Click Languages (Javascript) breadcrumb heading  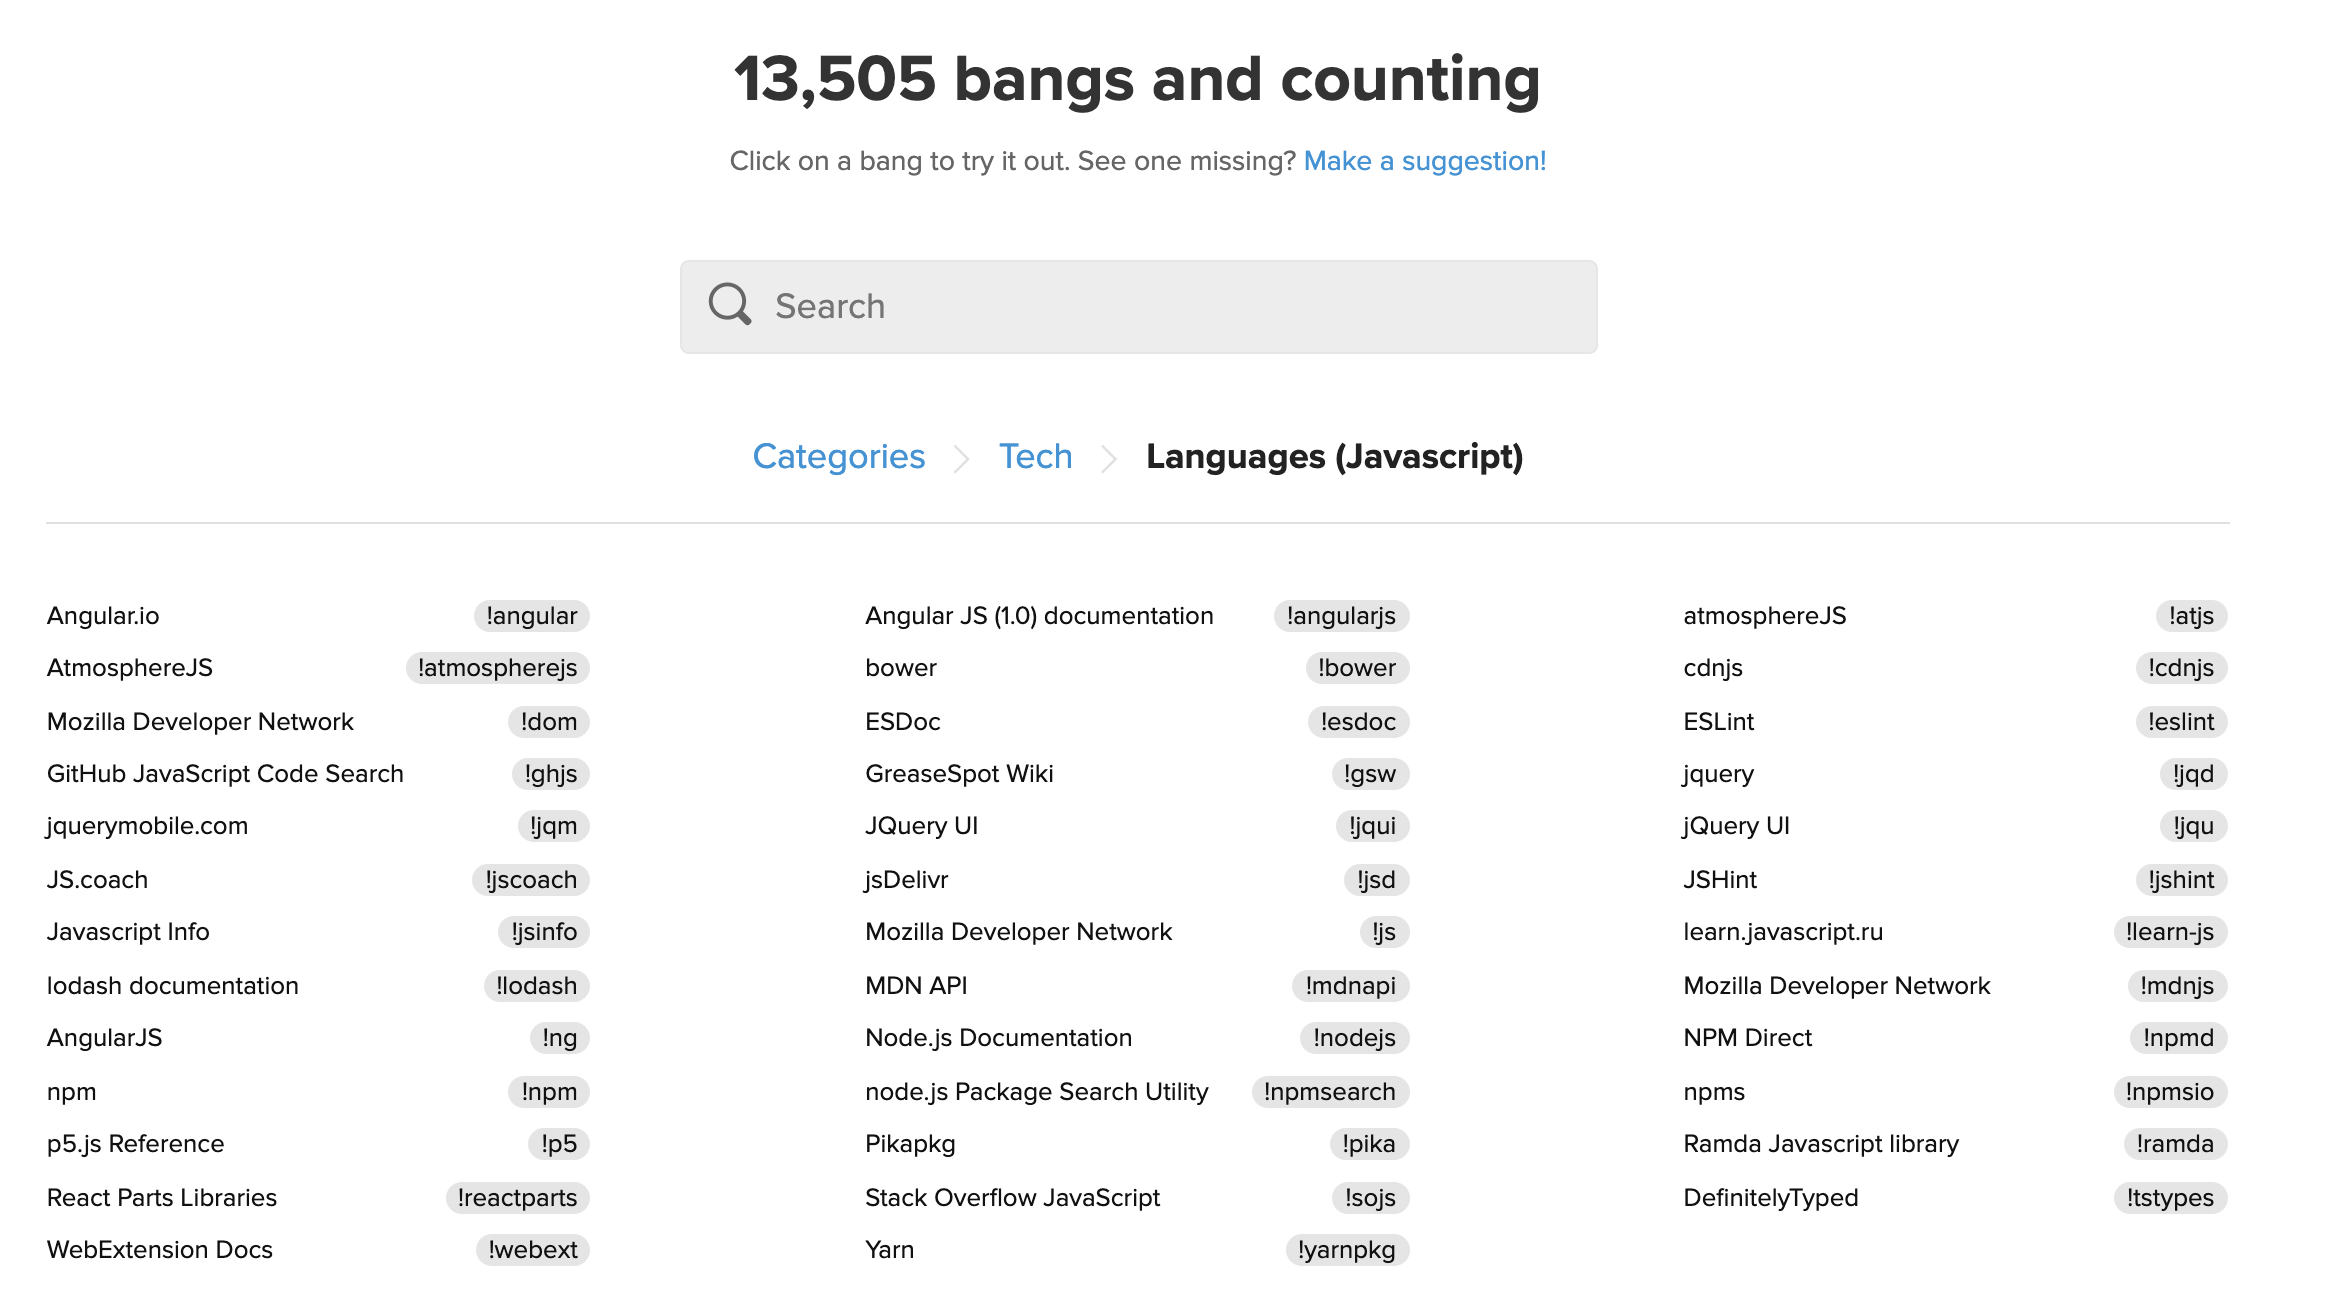coord(1335,457)
